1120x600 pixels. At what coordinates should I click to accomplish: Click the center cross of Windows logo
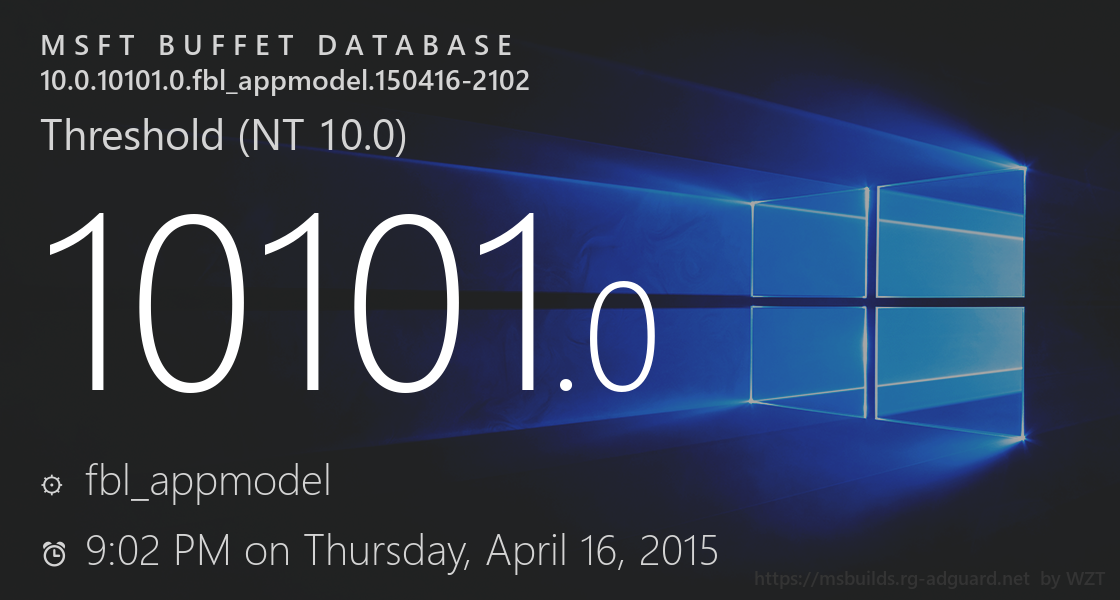coord(872,297)
